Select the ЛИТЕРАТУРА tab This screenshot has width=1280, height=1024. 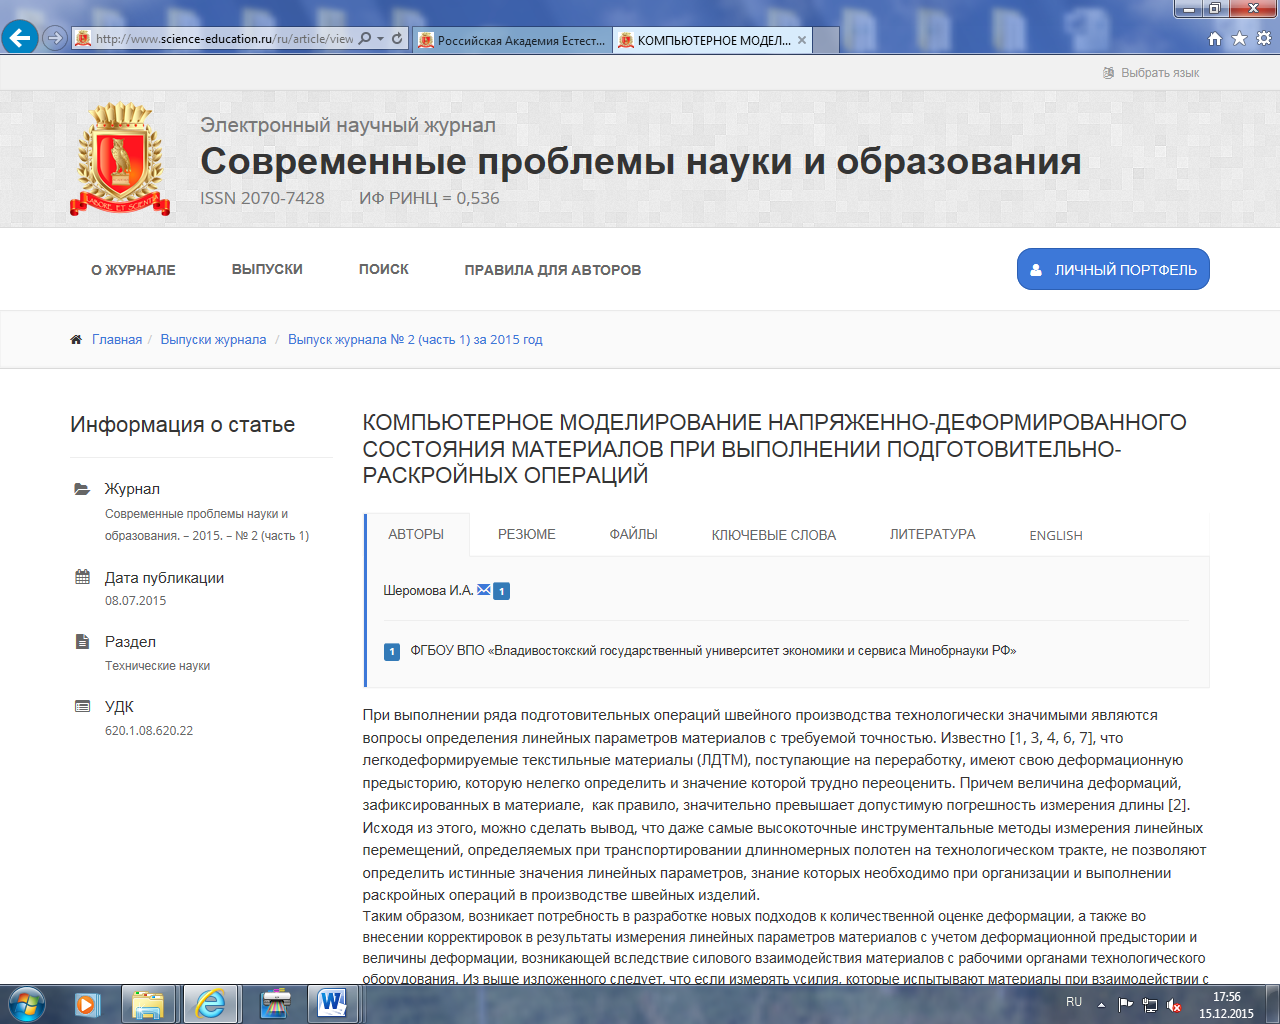(932, 534)
